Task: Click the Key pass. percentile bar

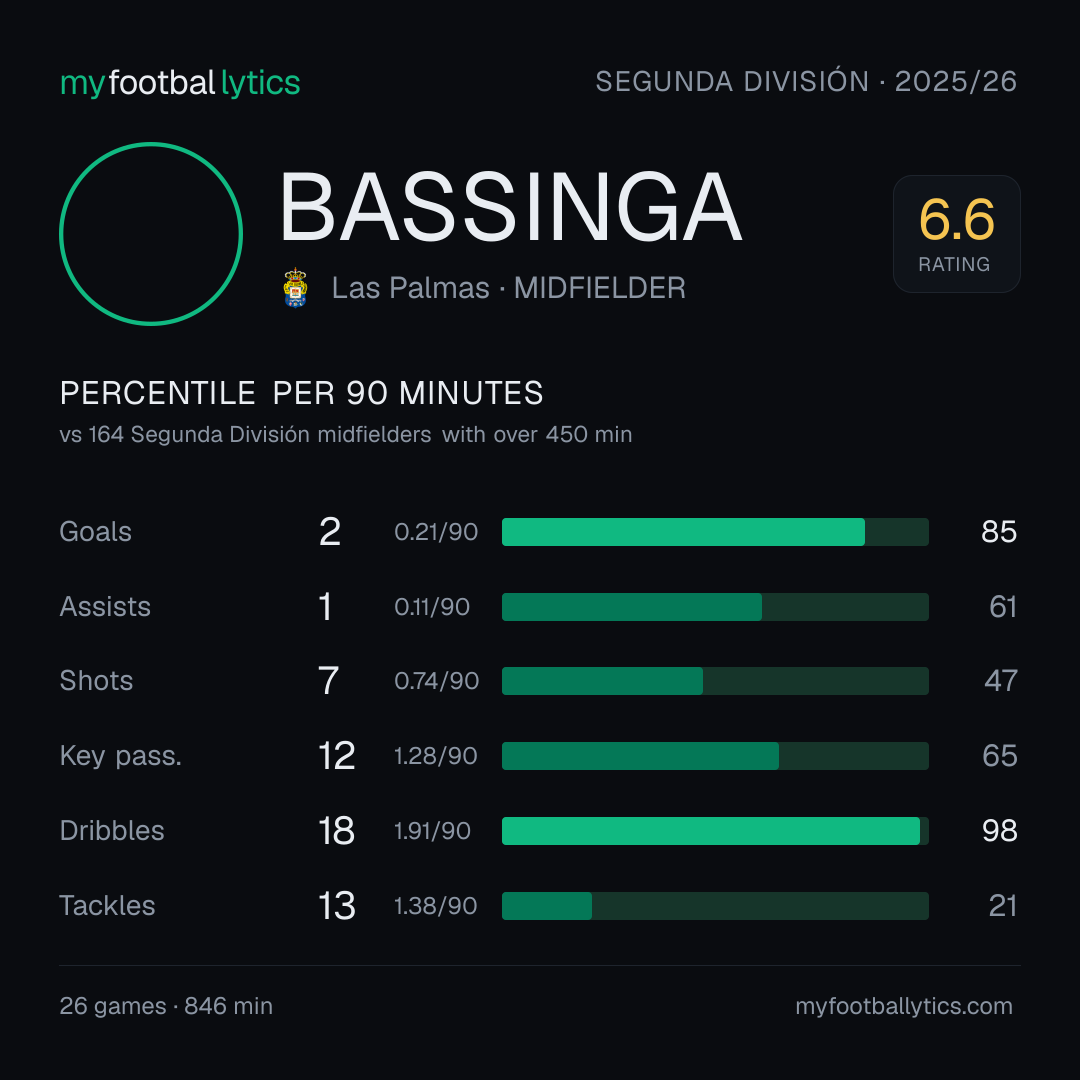Action: [715, 756]
